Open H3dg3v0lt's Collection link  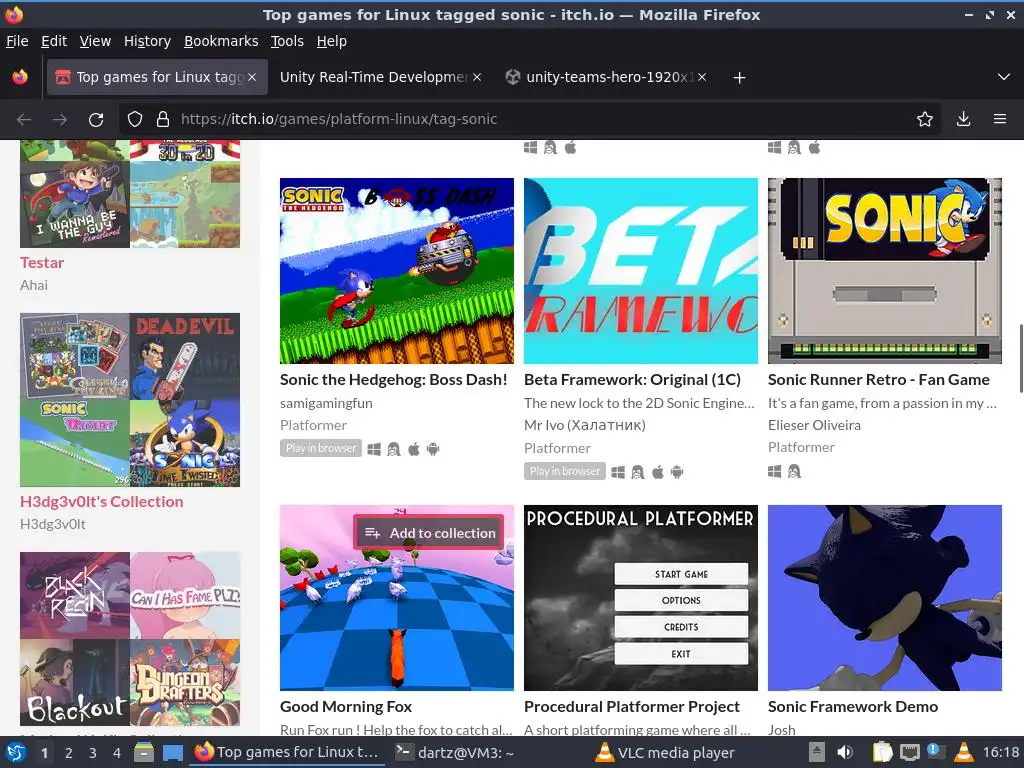pyautogui.click(x=101, y=502)
